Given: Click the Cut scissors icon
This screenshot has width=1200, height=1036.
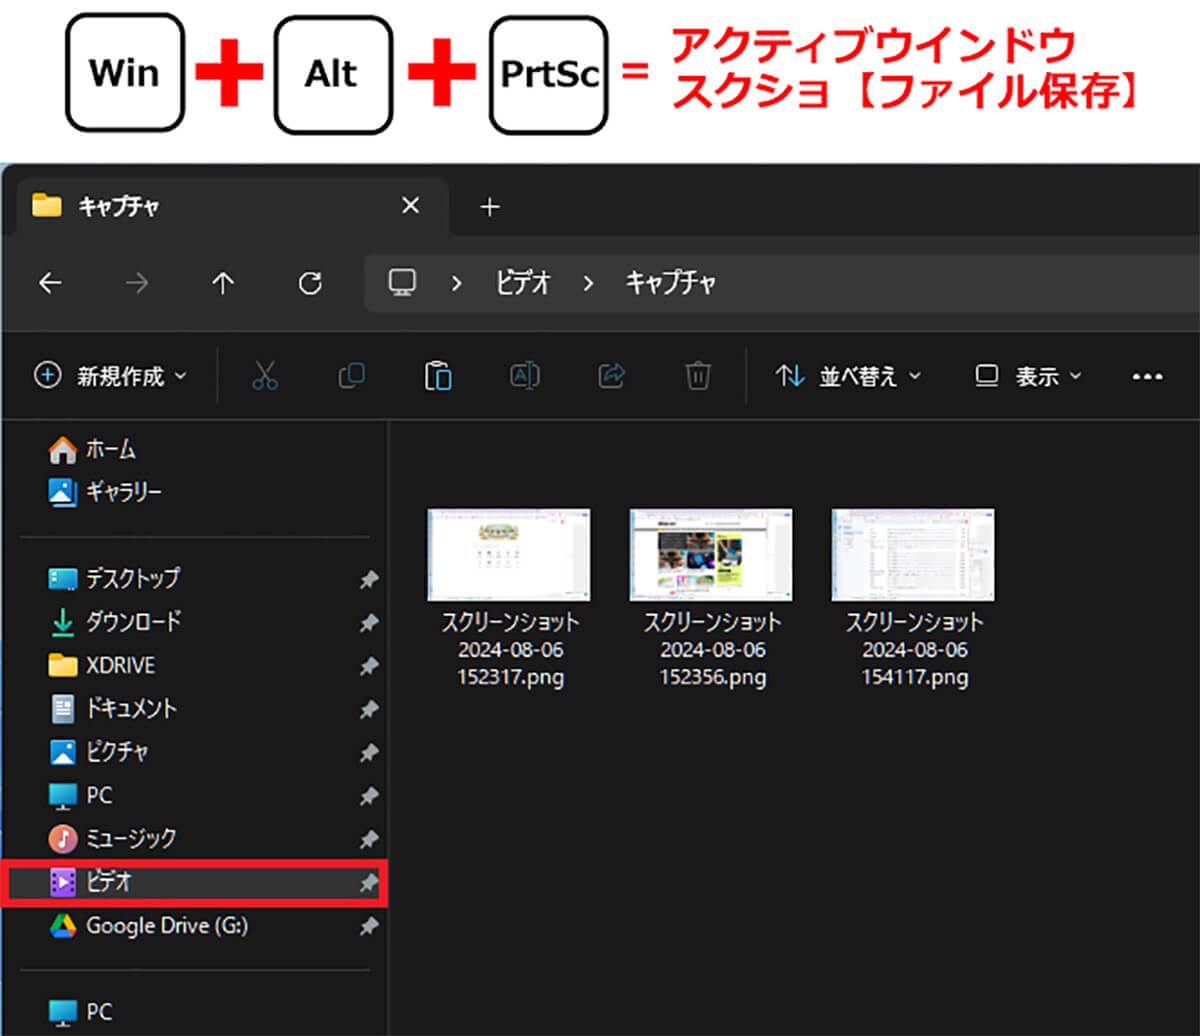Looking at the screenshot, I should pyautogui.click(x=265, y=375).
